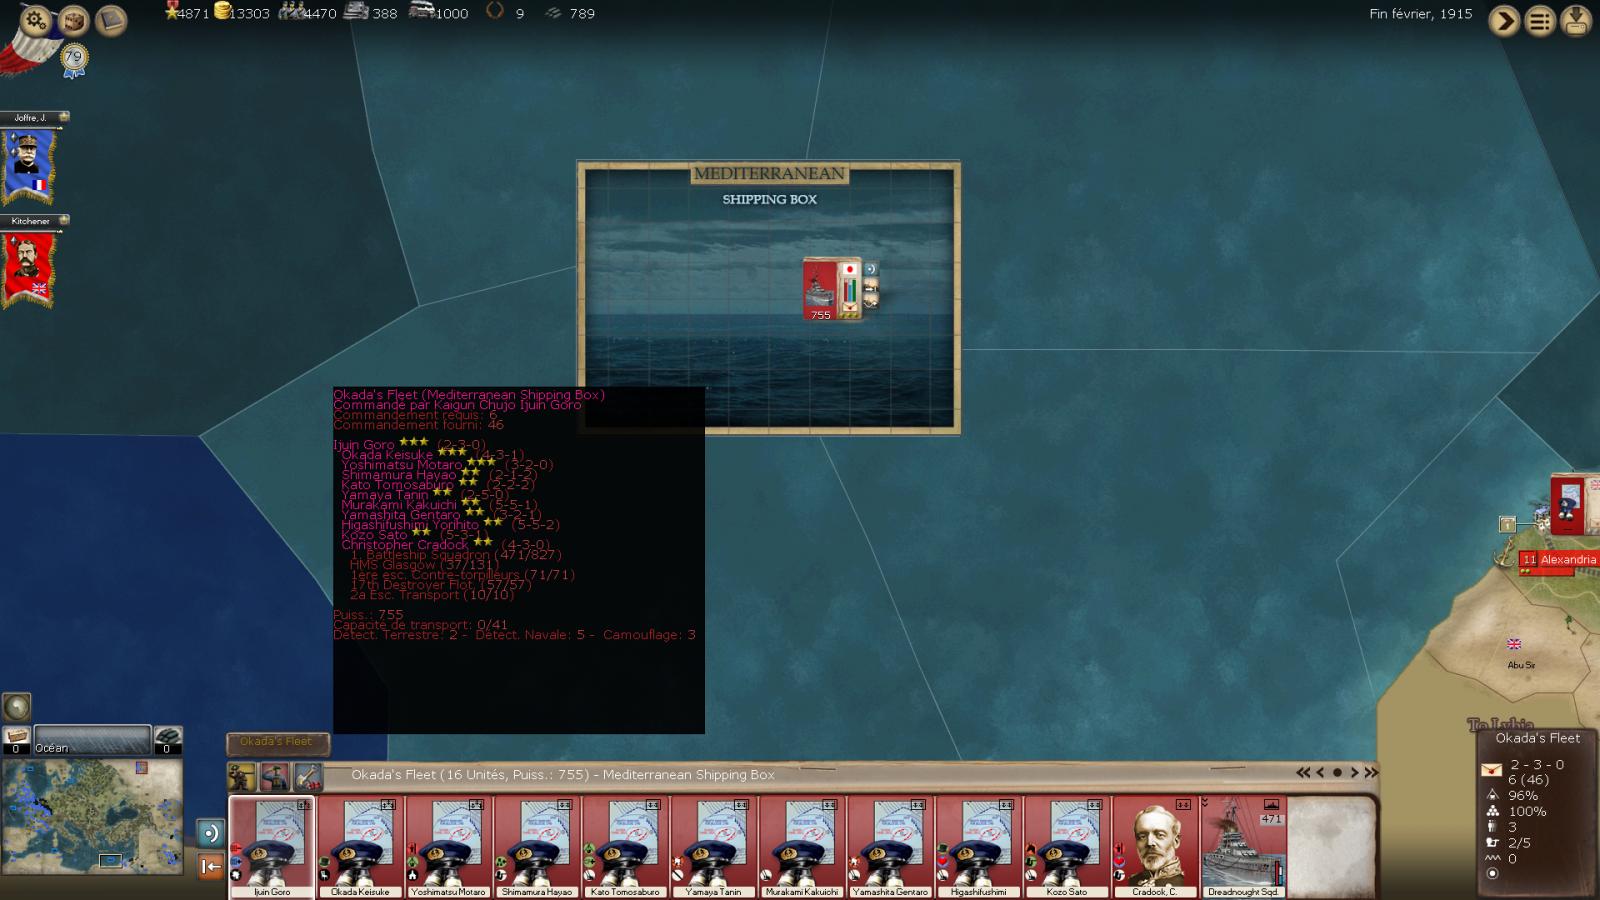Skip to last units with double-right arrow

(x=1371, y=773)
